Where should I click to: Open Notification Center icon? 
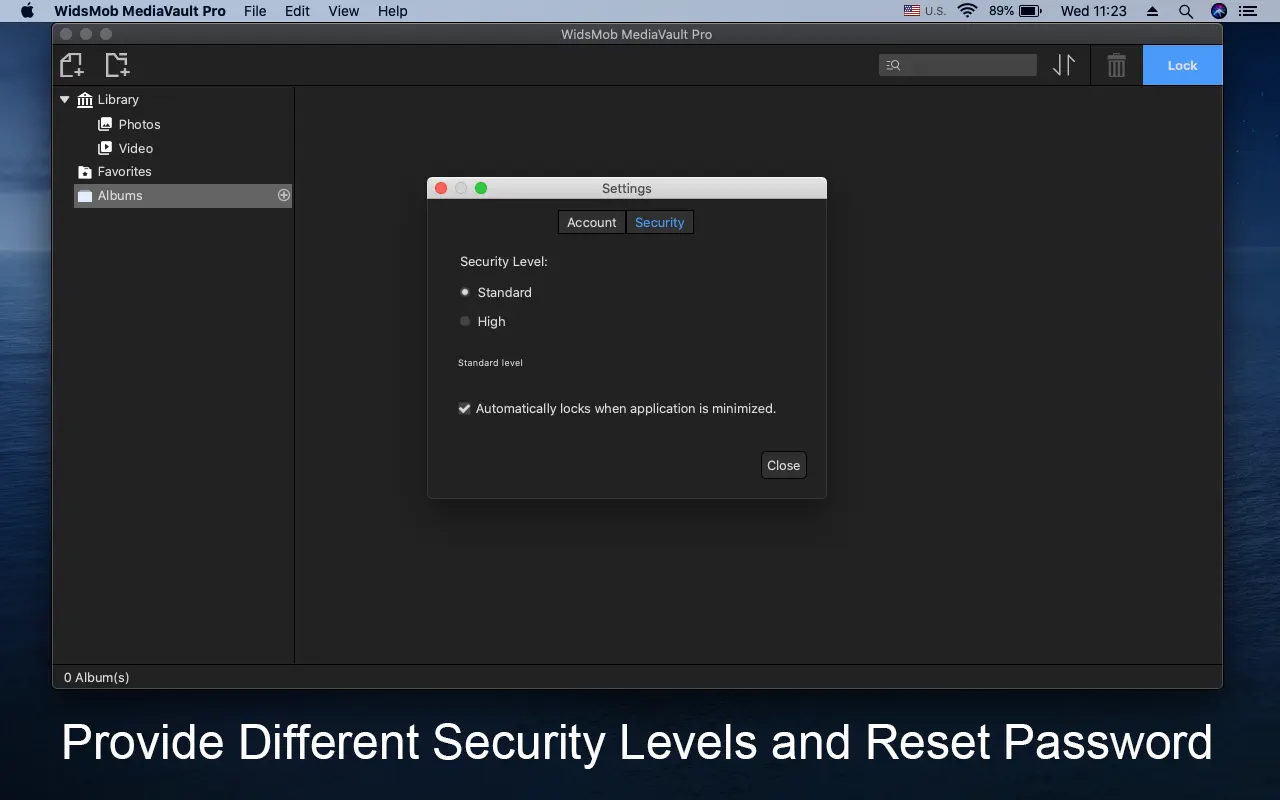click(x=1247, y=11)
